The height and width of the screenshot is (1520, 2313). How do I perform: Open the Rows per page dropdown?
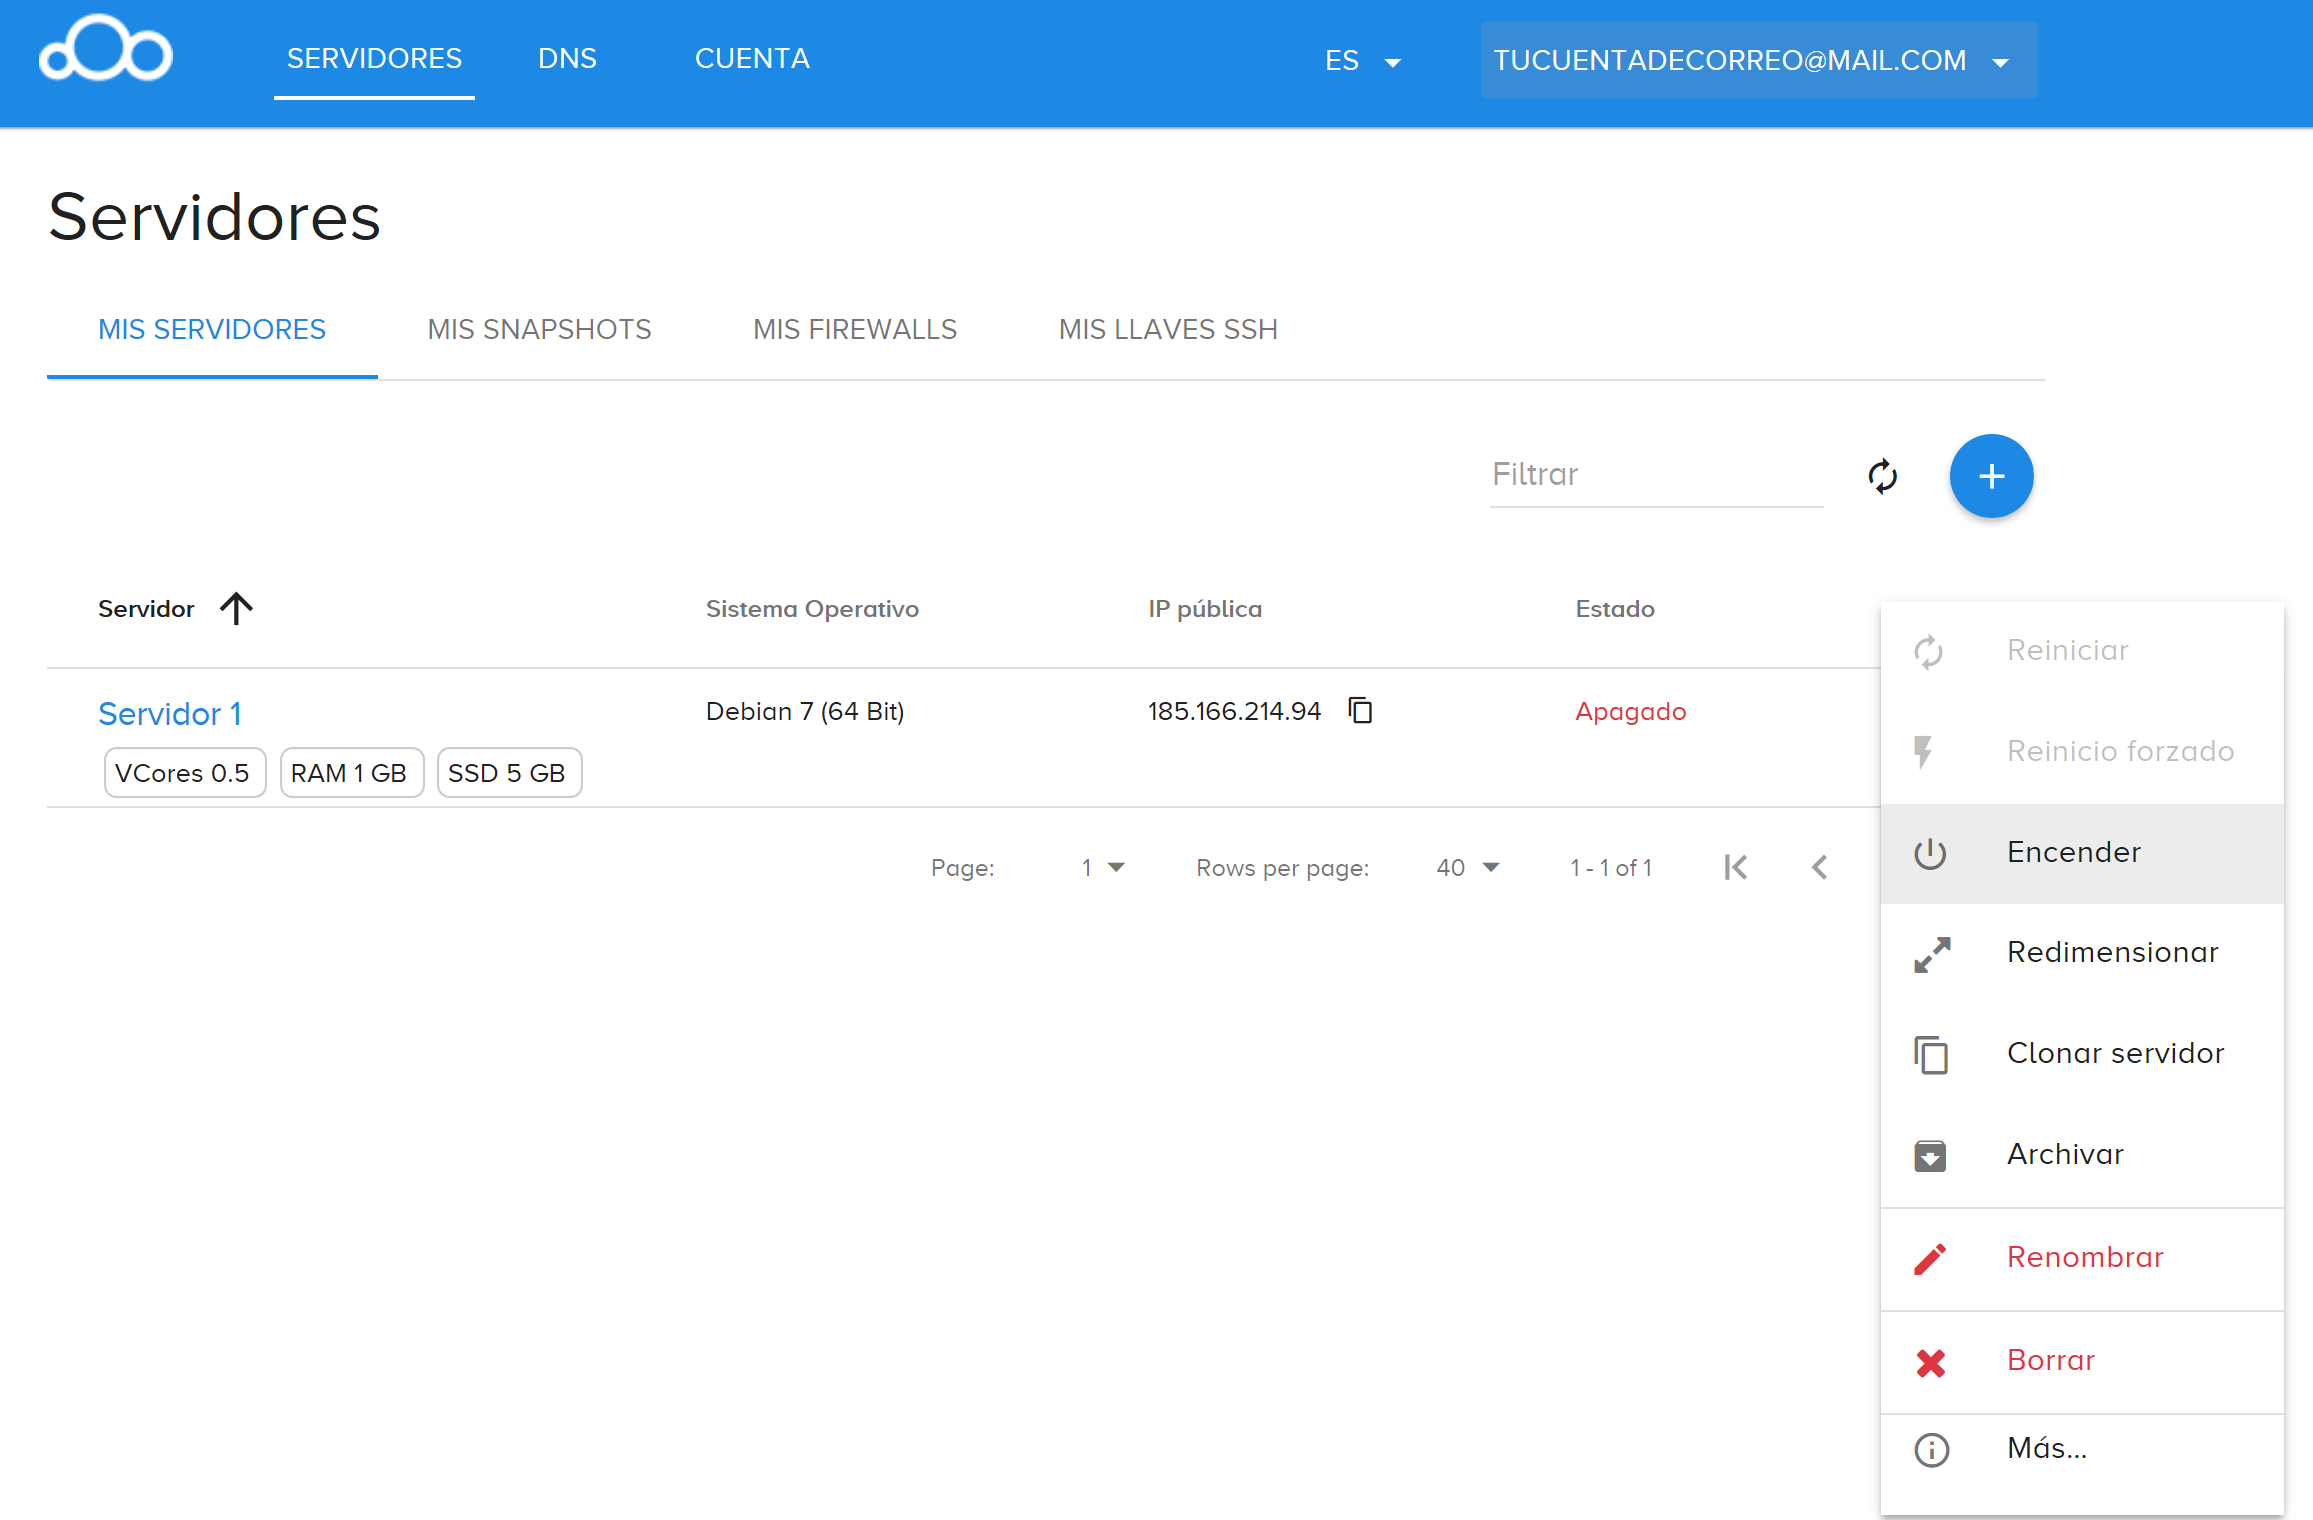pos(1467,867)
